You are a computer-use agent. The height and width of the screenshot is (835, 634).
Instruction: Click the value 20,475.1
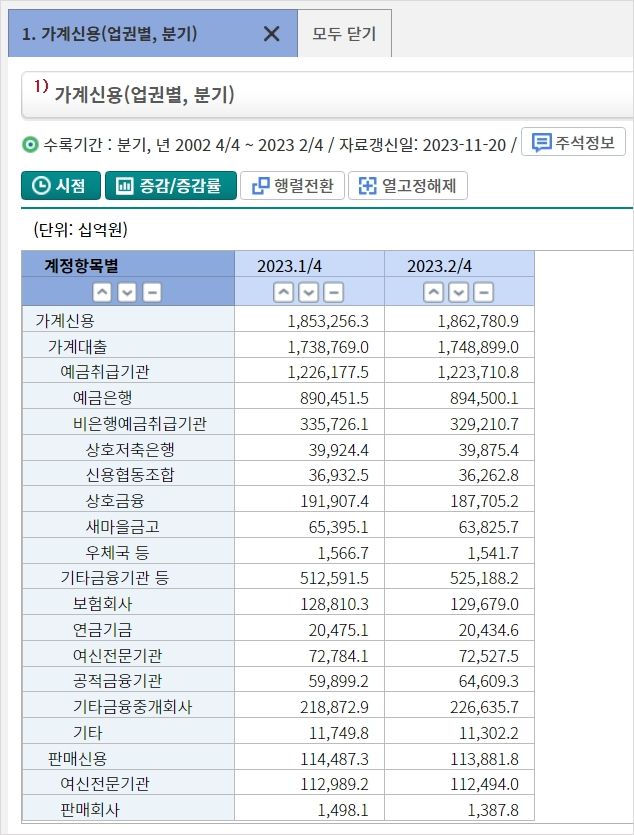pyautogui.click(x=339, y=631)
